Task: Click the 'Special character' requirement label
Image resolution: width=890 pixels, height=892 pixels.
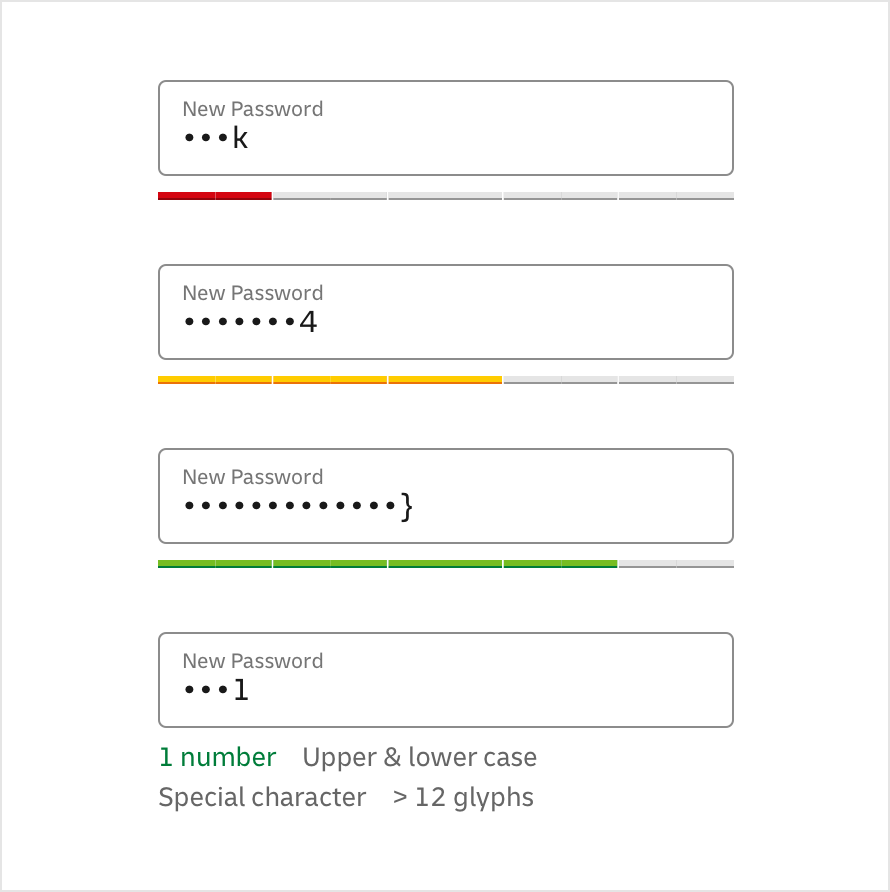Action: click(262, 797)
